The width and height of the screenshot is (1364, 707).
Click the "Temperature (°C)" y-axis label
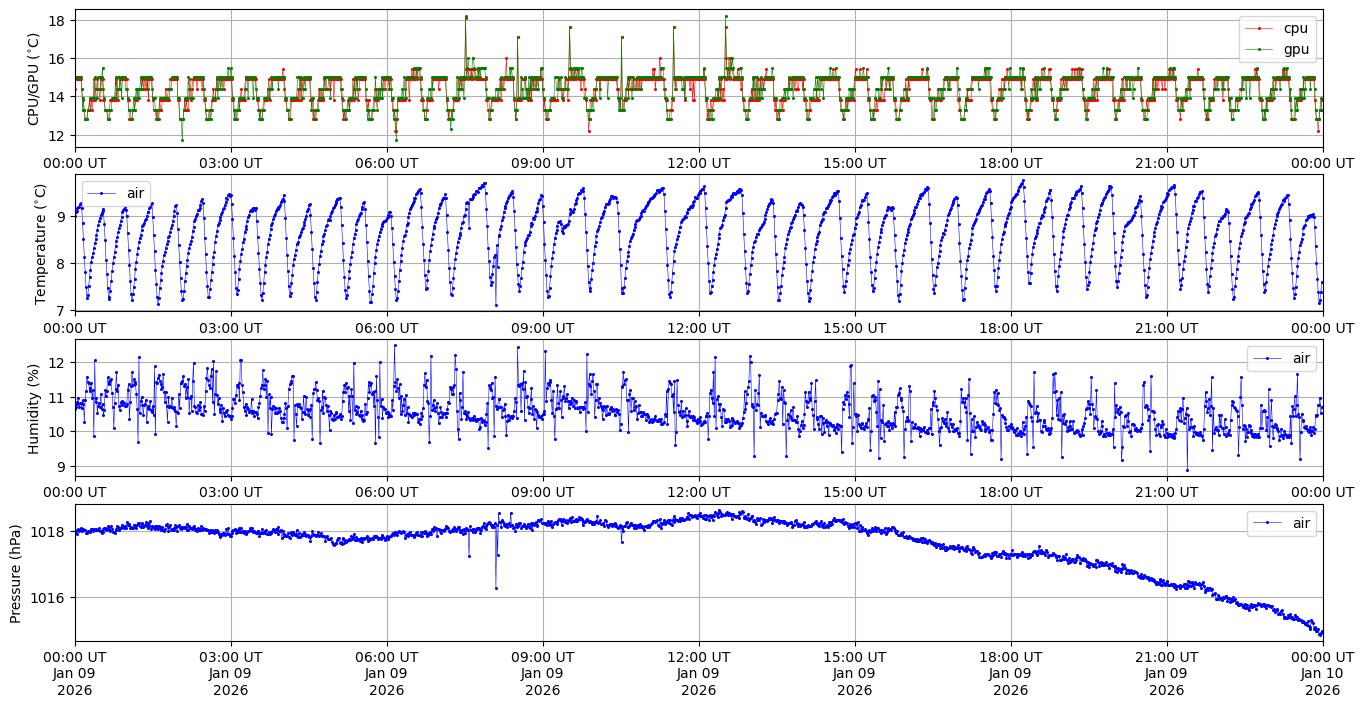point(40,243)
